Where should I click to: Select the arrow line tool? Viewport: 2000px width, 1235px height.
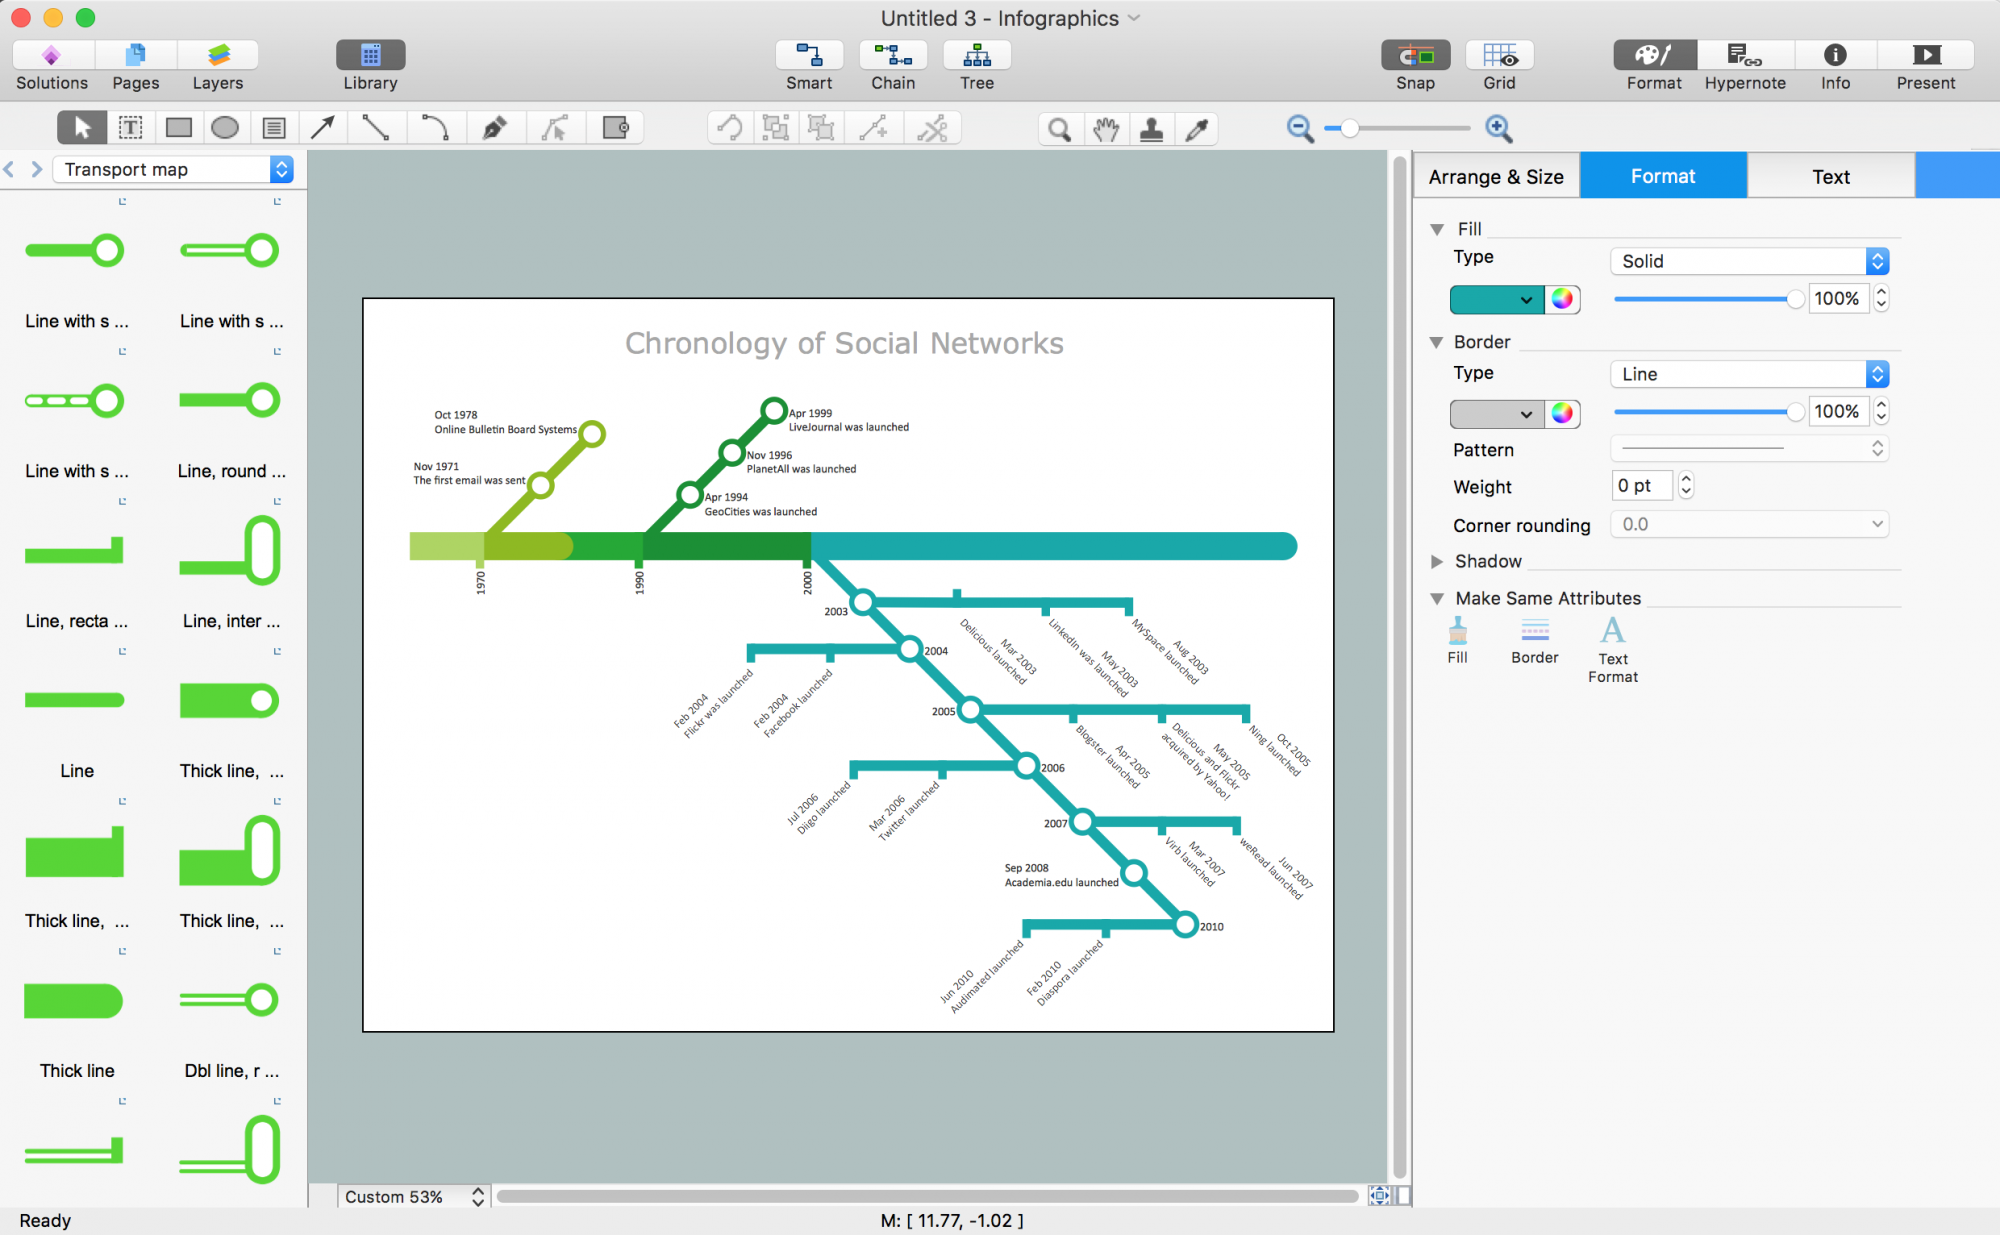pos(322,128)
